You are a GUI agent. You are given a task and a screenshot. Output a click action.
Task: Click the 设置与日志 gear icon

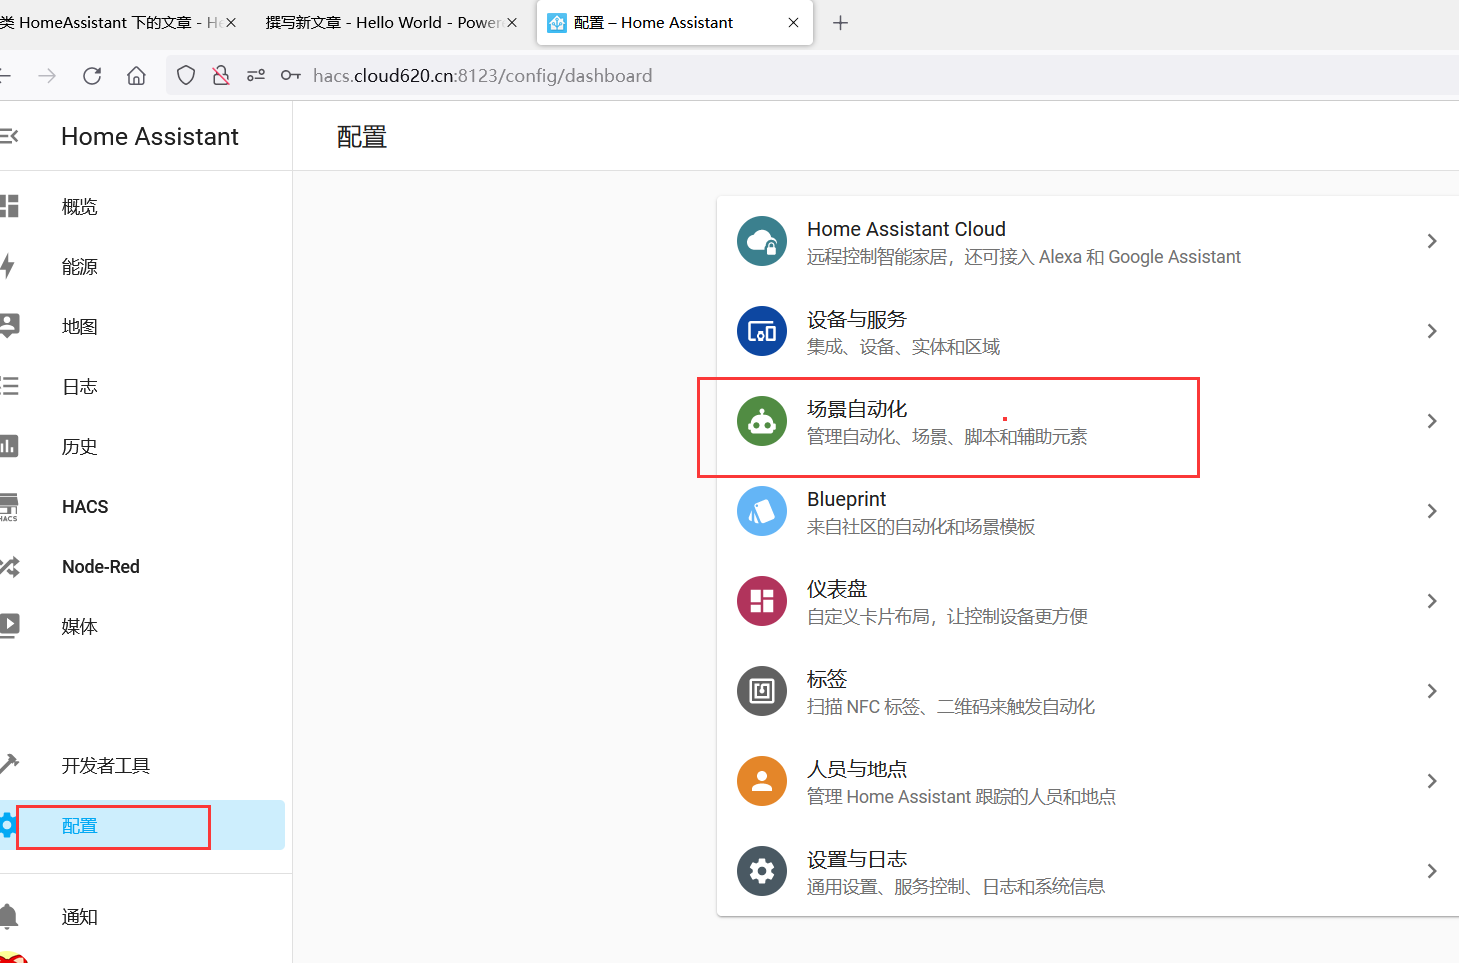click(x=762, y=871)
